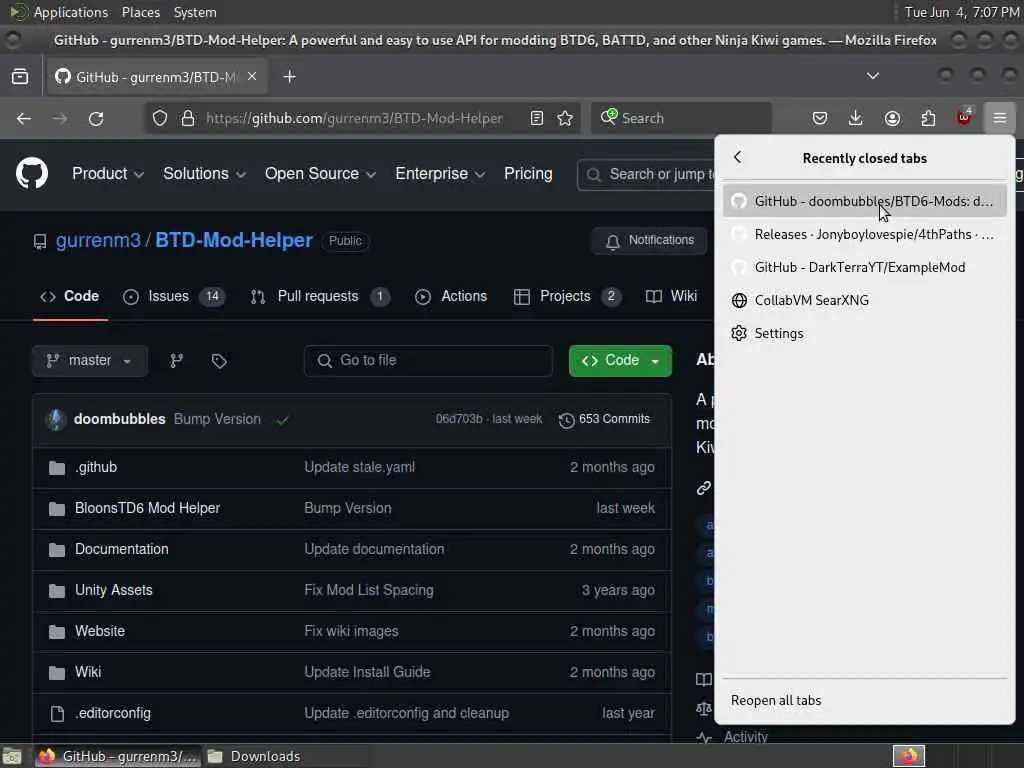Select the Code tab

(x=70, y=296)
